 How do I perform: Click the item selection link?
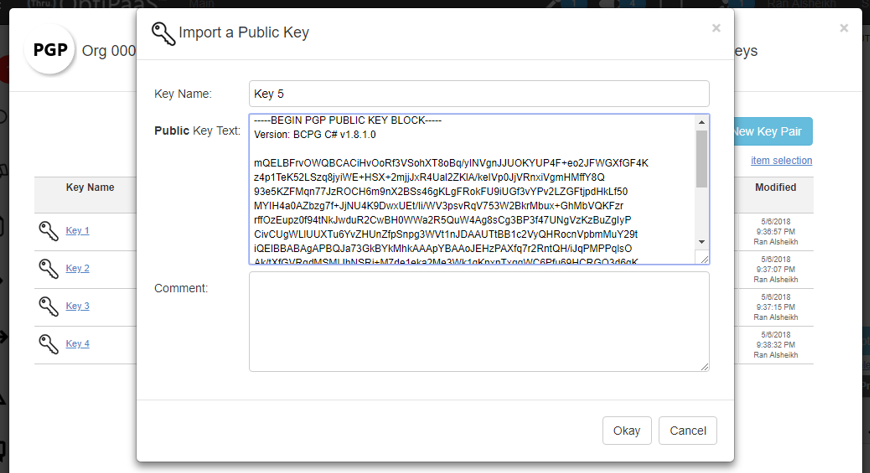[781, 161]
